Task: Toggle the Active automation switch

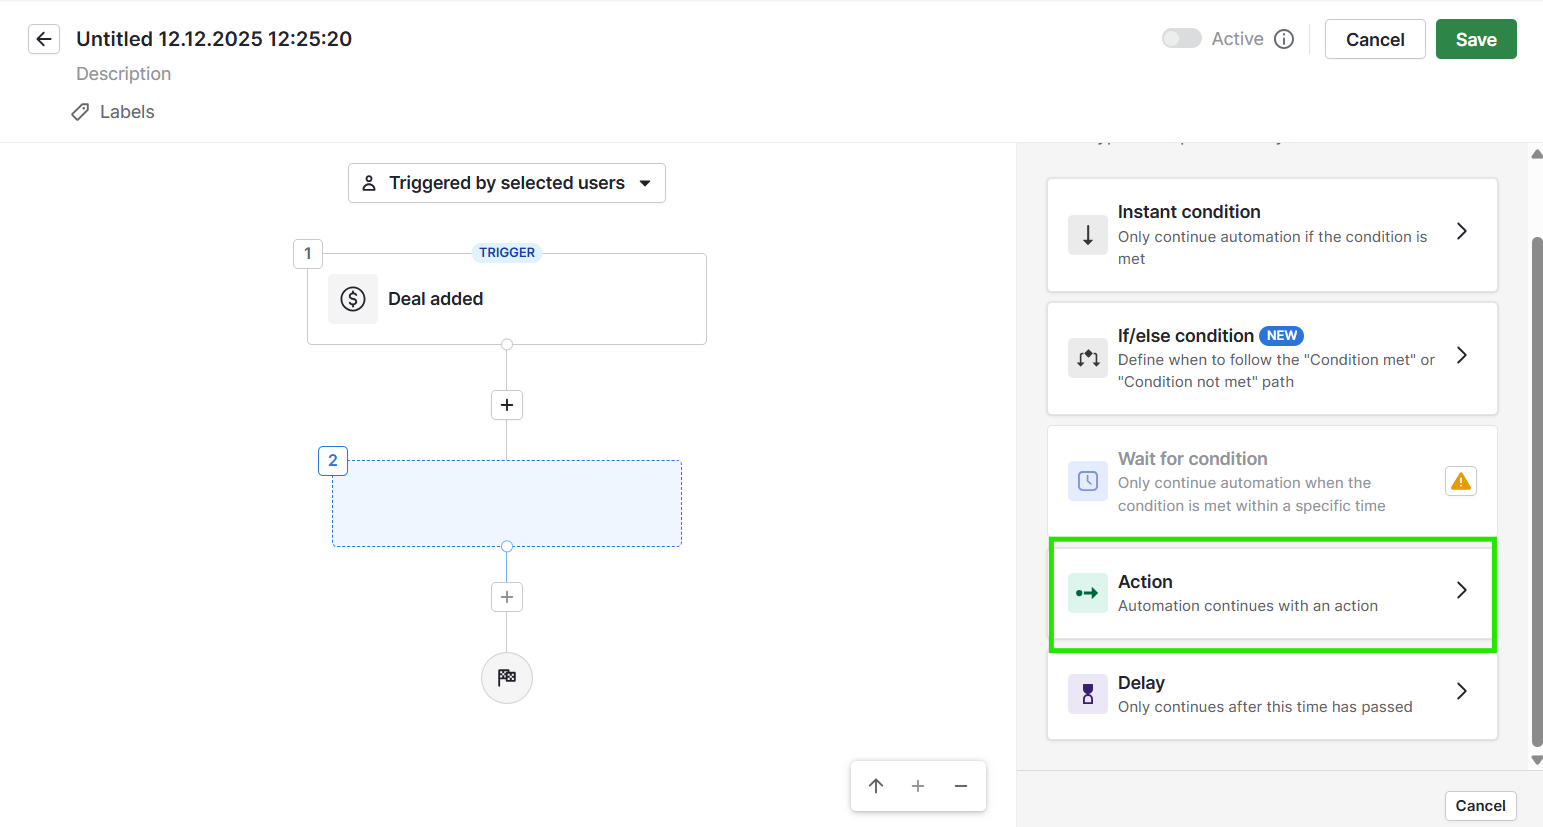Action: click(x=1181, y=39)
